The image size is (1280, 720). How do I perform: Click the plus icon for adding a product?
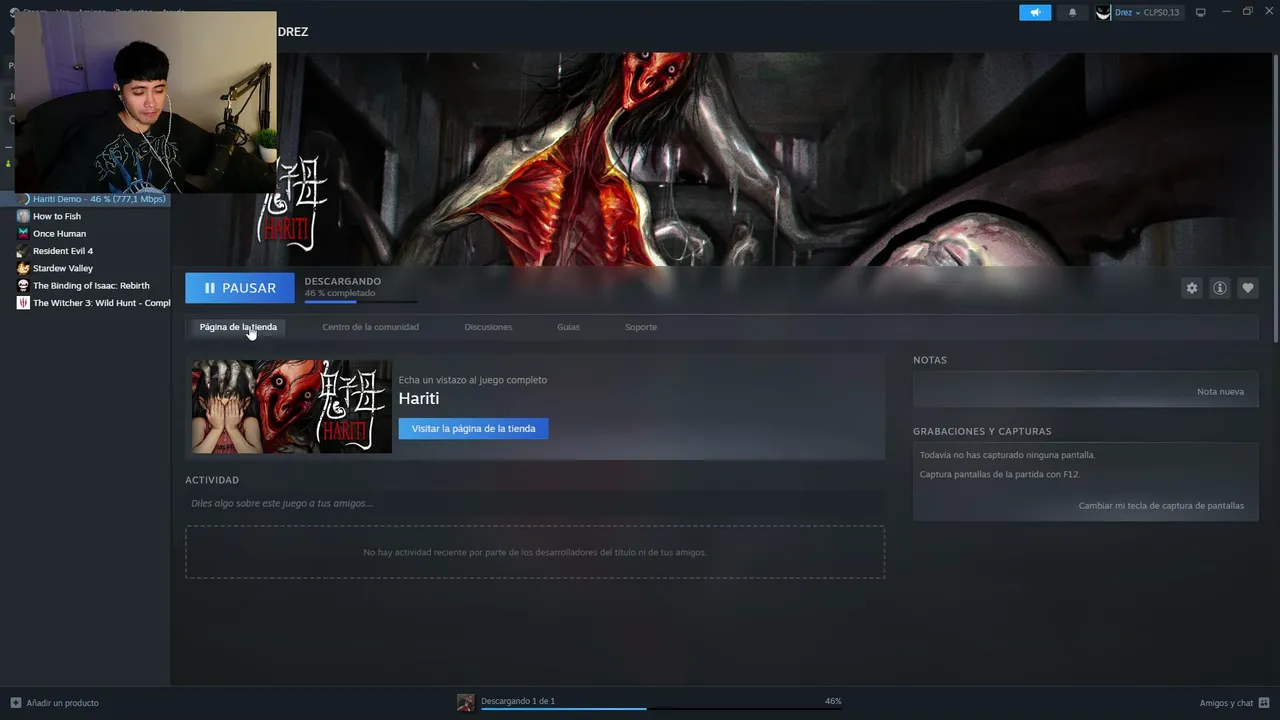point(15,703)
